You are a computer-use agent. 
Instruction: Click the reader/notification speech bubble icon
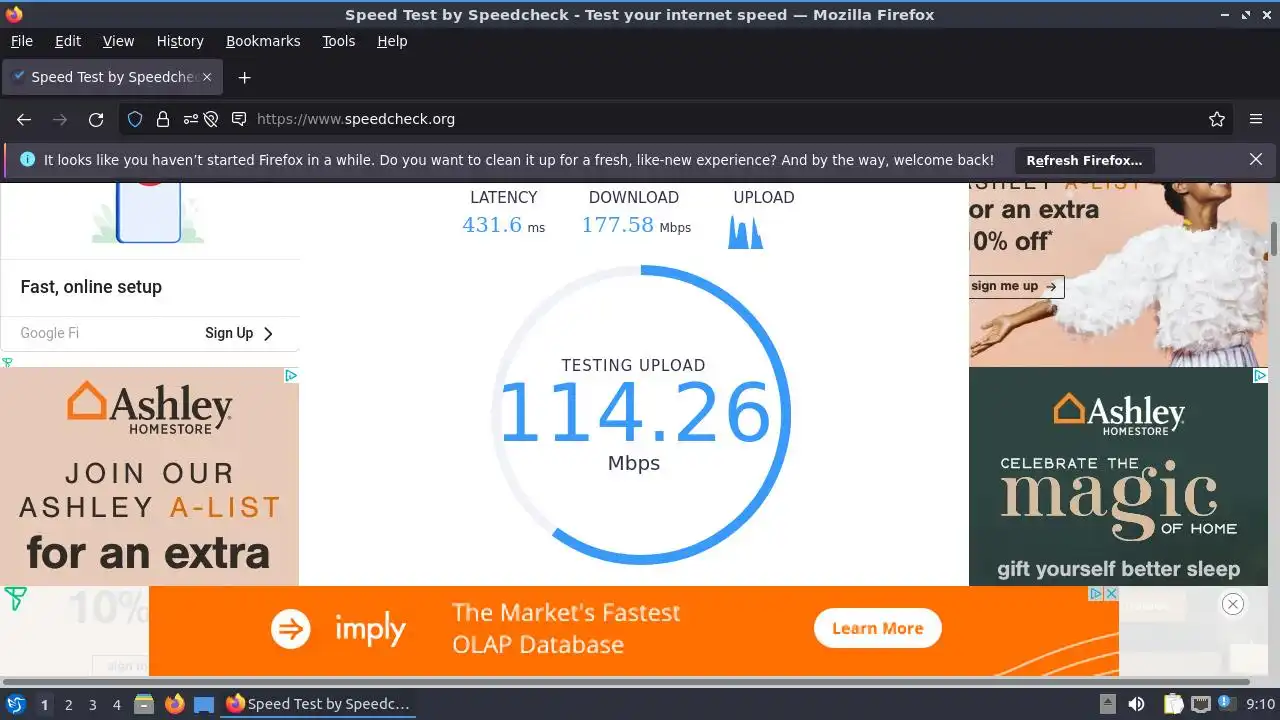pos(239,119)
